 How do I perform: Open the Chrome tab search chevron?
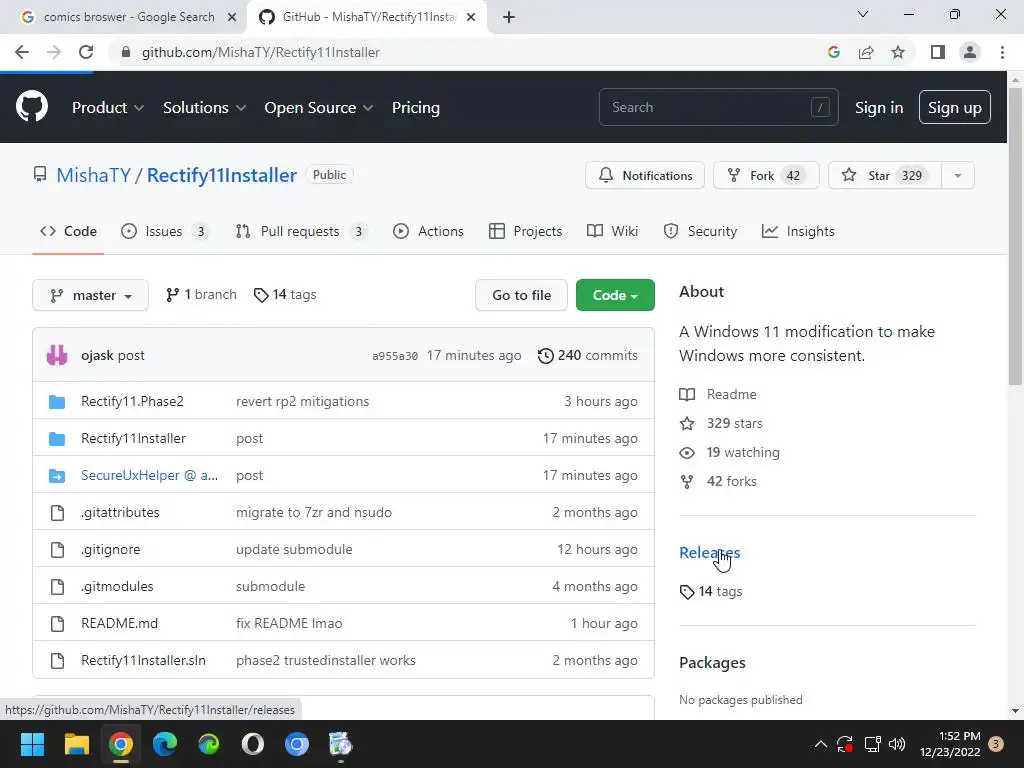click(x=863, y=14)
